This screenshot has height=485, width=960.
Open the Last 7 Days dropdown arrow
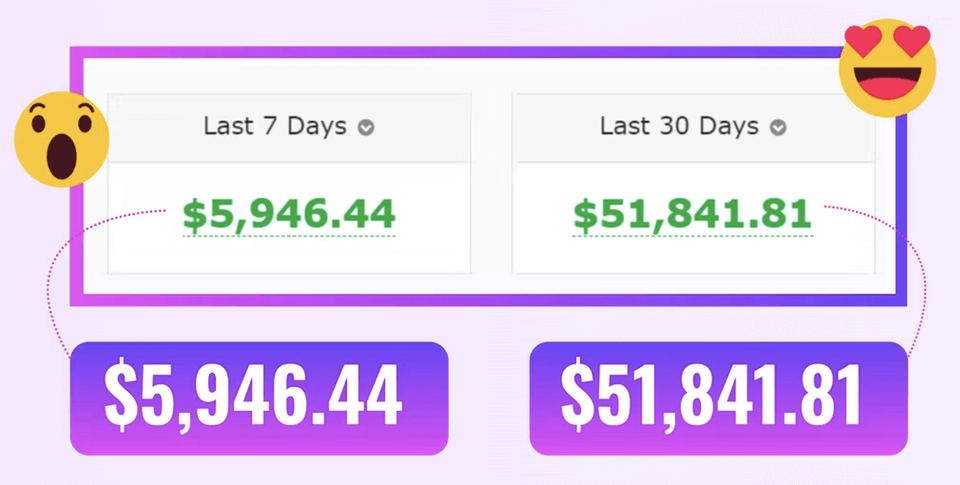(x=366, y=128)
